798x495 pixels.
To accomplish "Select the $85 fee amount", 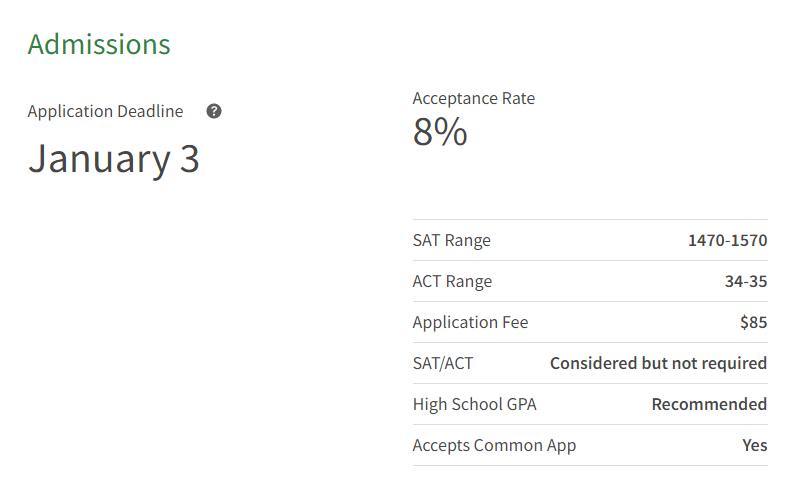I will point(753,322).
